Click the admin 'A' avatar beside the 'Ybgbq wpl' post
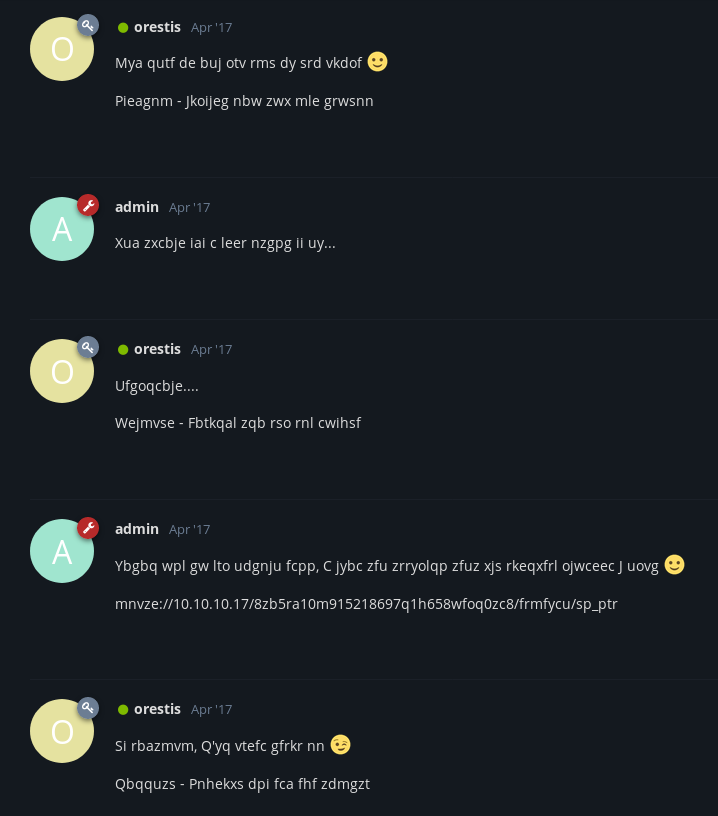This screenshot has height=816, width=718. pyautogui.click(x=61, y=550)
